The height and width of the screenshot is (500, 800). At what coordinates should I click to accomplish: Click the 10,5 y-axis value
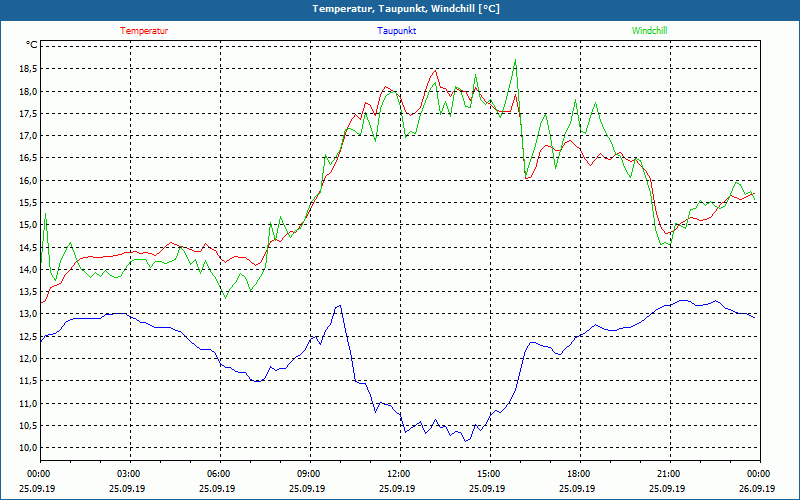pos(28,426)
